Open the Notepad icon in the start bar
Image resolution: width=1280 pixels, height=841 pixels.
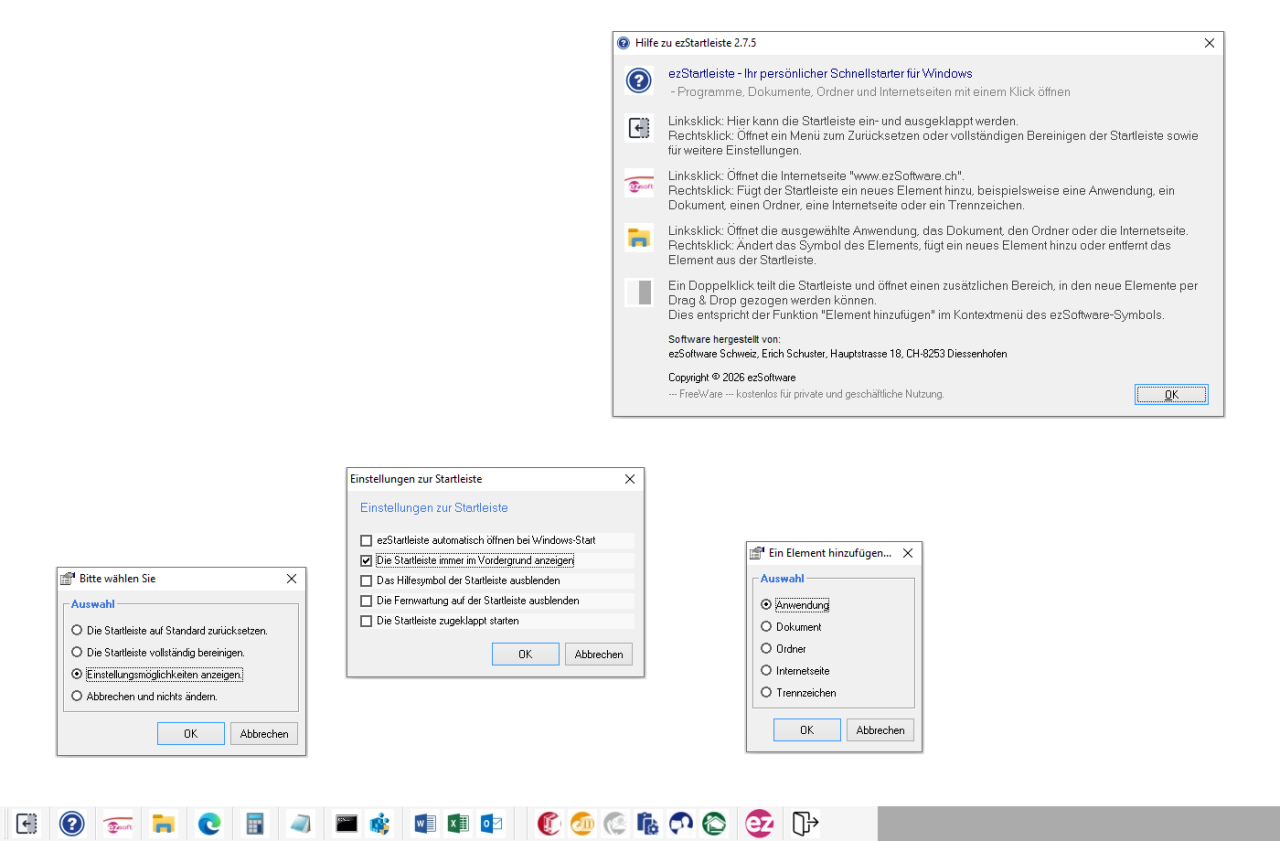point(300,824)
